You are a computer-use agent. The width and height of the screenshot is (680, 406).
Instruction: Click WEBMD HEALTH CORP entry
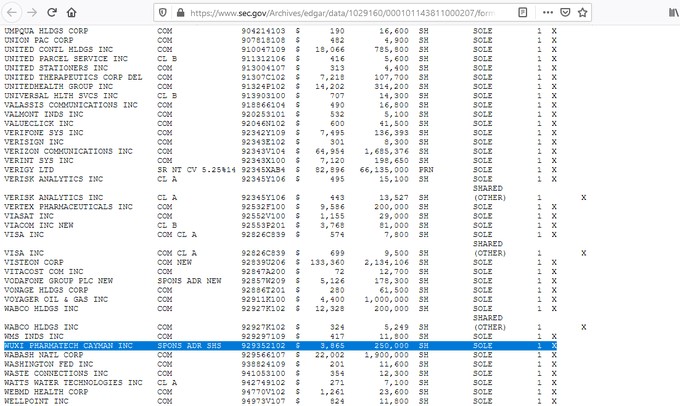[46, 392]
